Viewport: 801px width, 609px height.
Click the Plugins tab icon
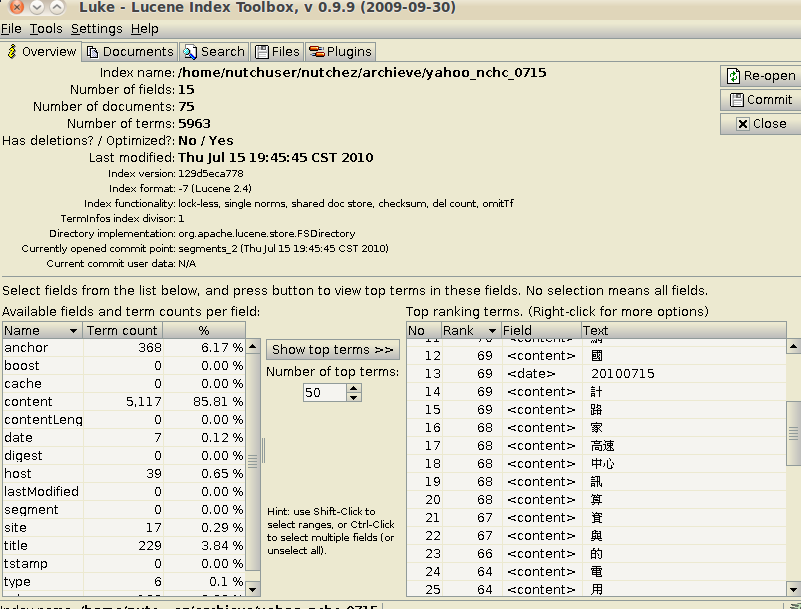click(x=317, y=52)
